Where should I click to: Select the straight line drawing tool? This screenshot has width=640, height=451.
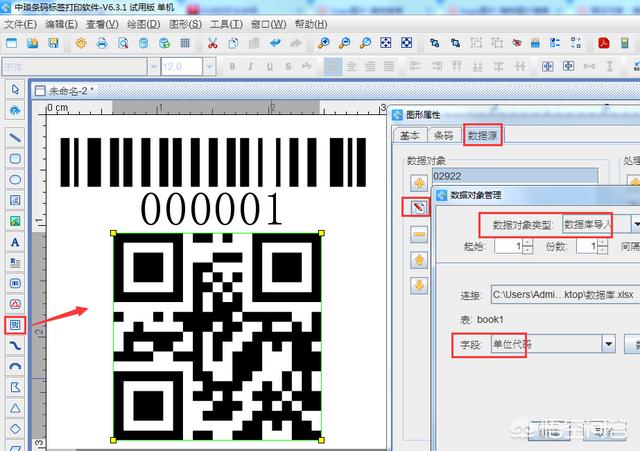click(x=15, y=138)
